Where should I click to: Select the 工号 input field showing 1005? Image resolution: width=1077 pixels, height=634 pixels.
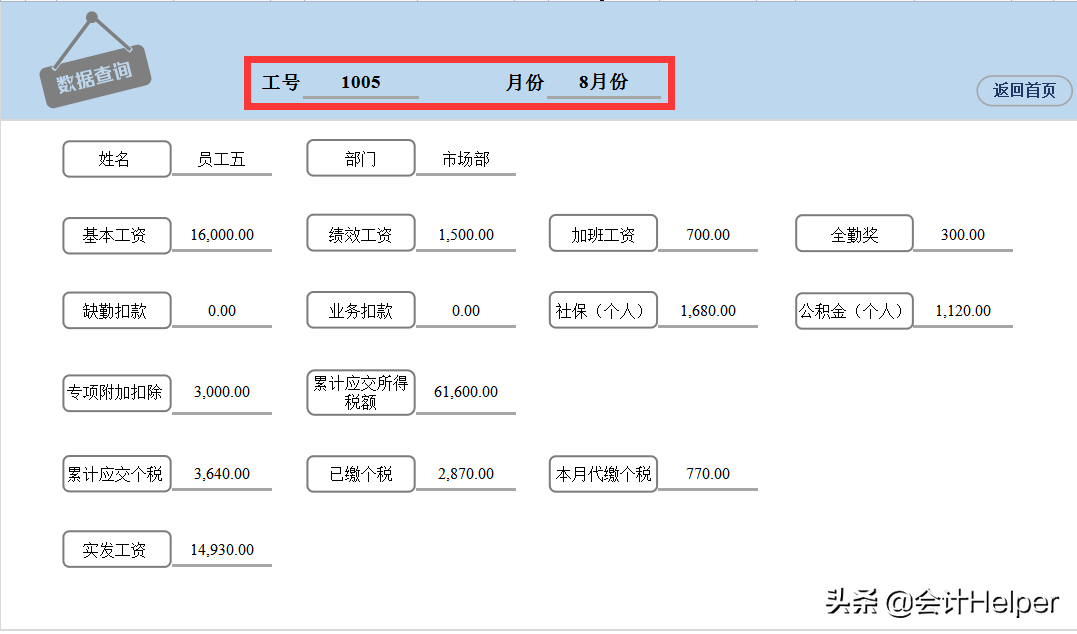pos(361,82)
